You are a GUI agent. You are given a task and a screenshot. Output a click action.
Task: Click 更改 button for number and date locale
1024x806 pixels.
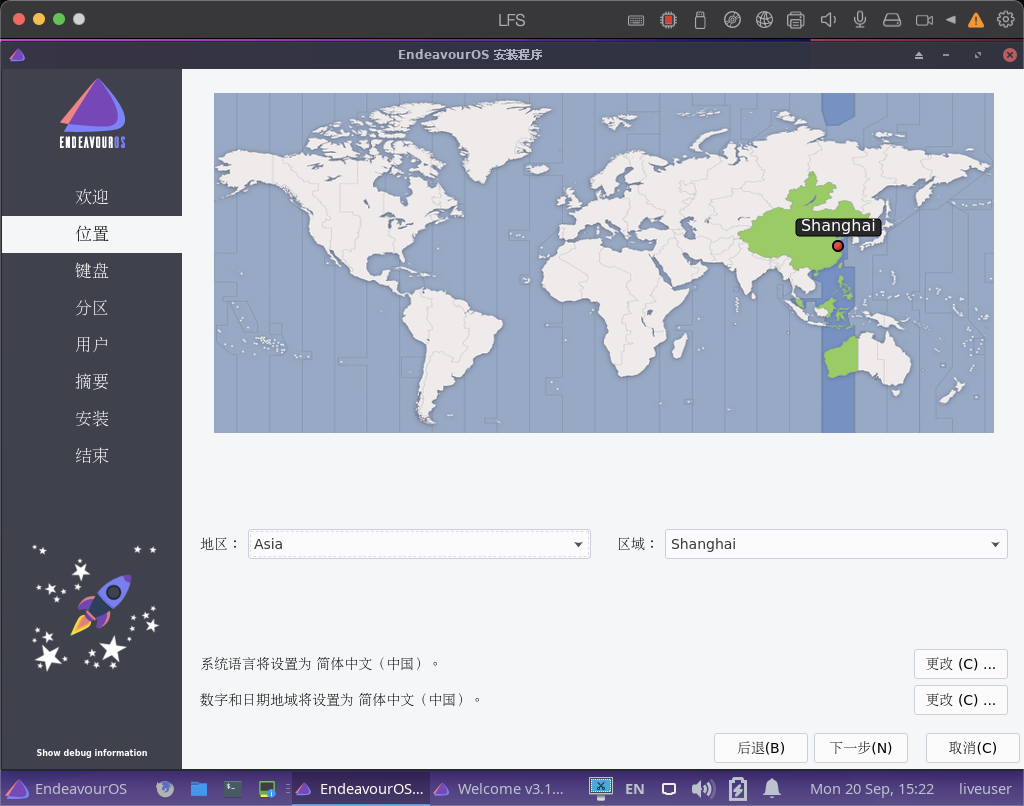(961, 700)
